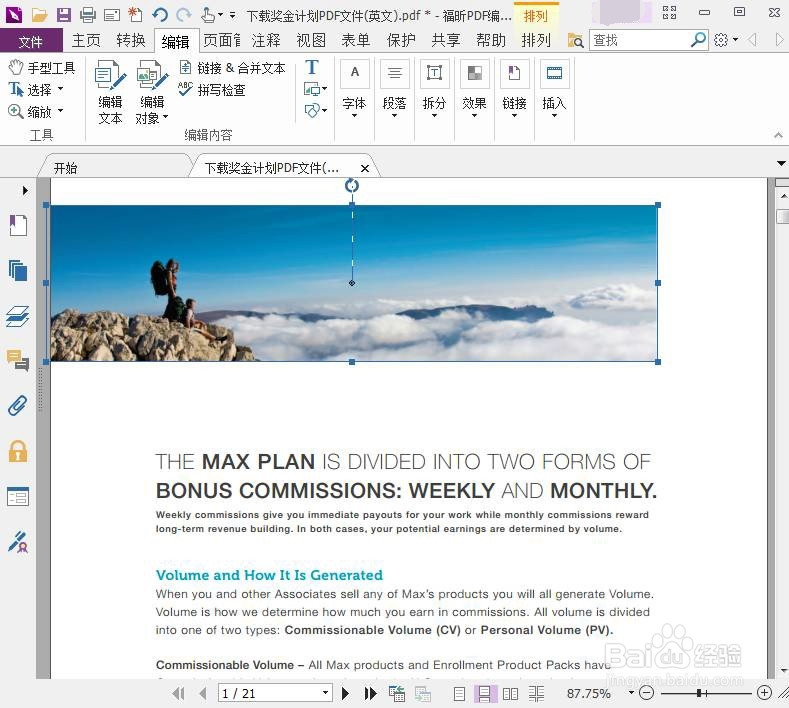Expand the Select (选择) tool options
Image resolution: width=789 pixels, height=708 pixels.
click(x=60, y=89)
